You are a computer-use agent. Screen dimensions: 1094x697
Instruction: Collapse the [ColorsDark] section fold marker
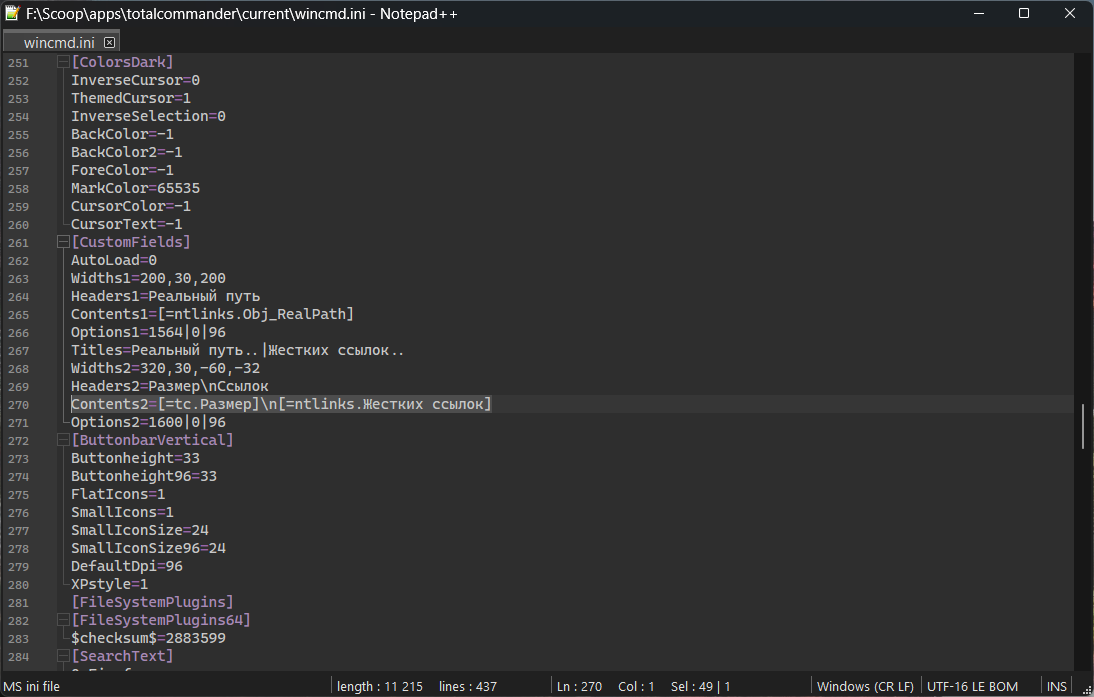coord(62,62)
